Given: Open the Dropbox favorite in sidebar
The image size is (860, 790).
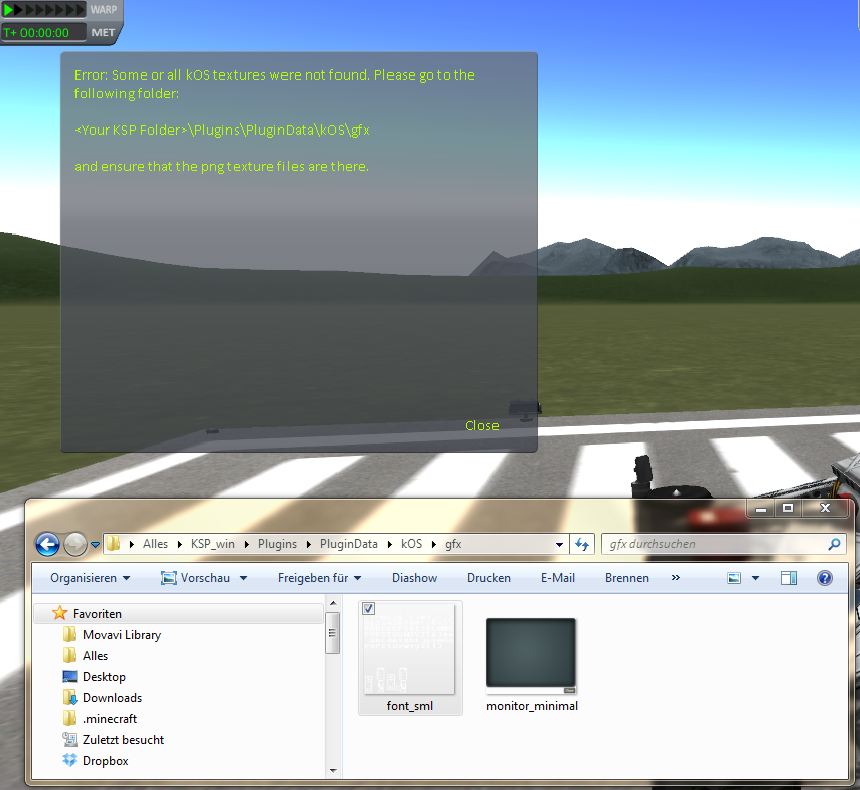Looking at the screenshot, I should point(105,761).
